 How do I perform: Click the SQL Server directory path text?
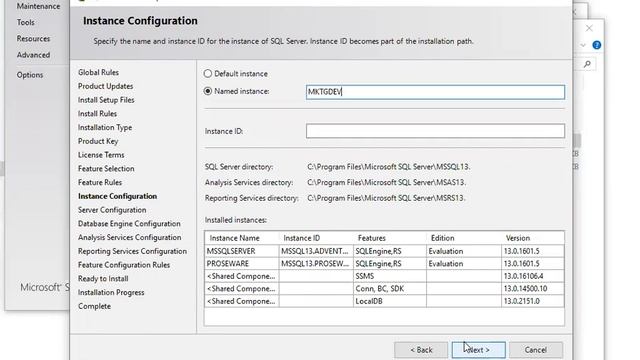389,167
